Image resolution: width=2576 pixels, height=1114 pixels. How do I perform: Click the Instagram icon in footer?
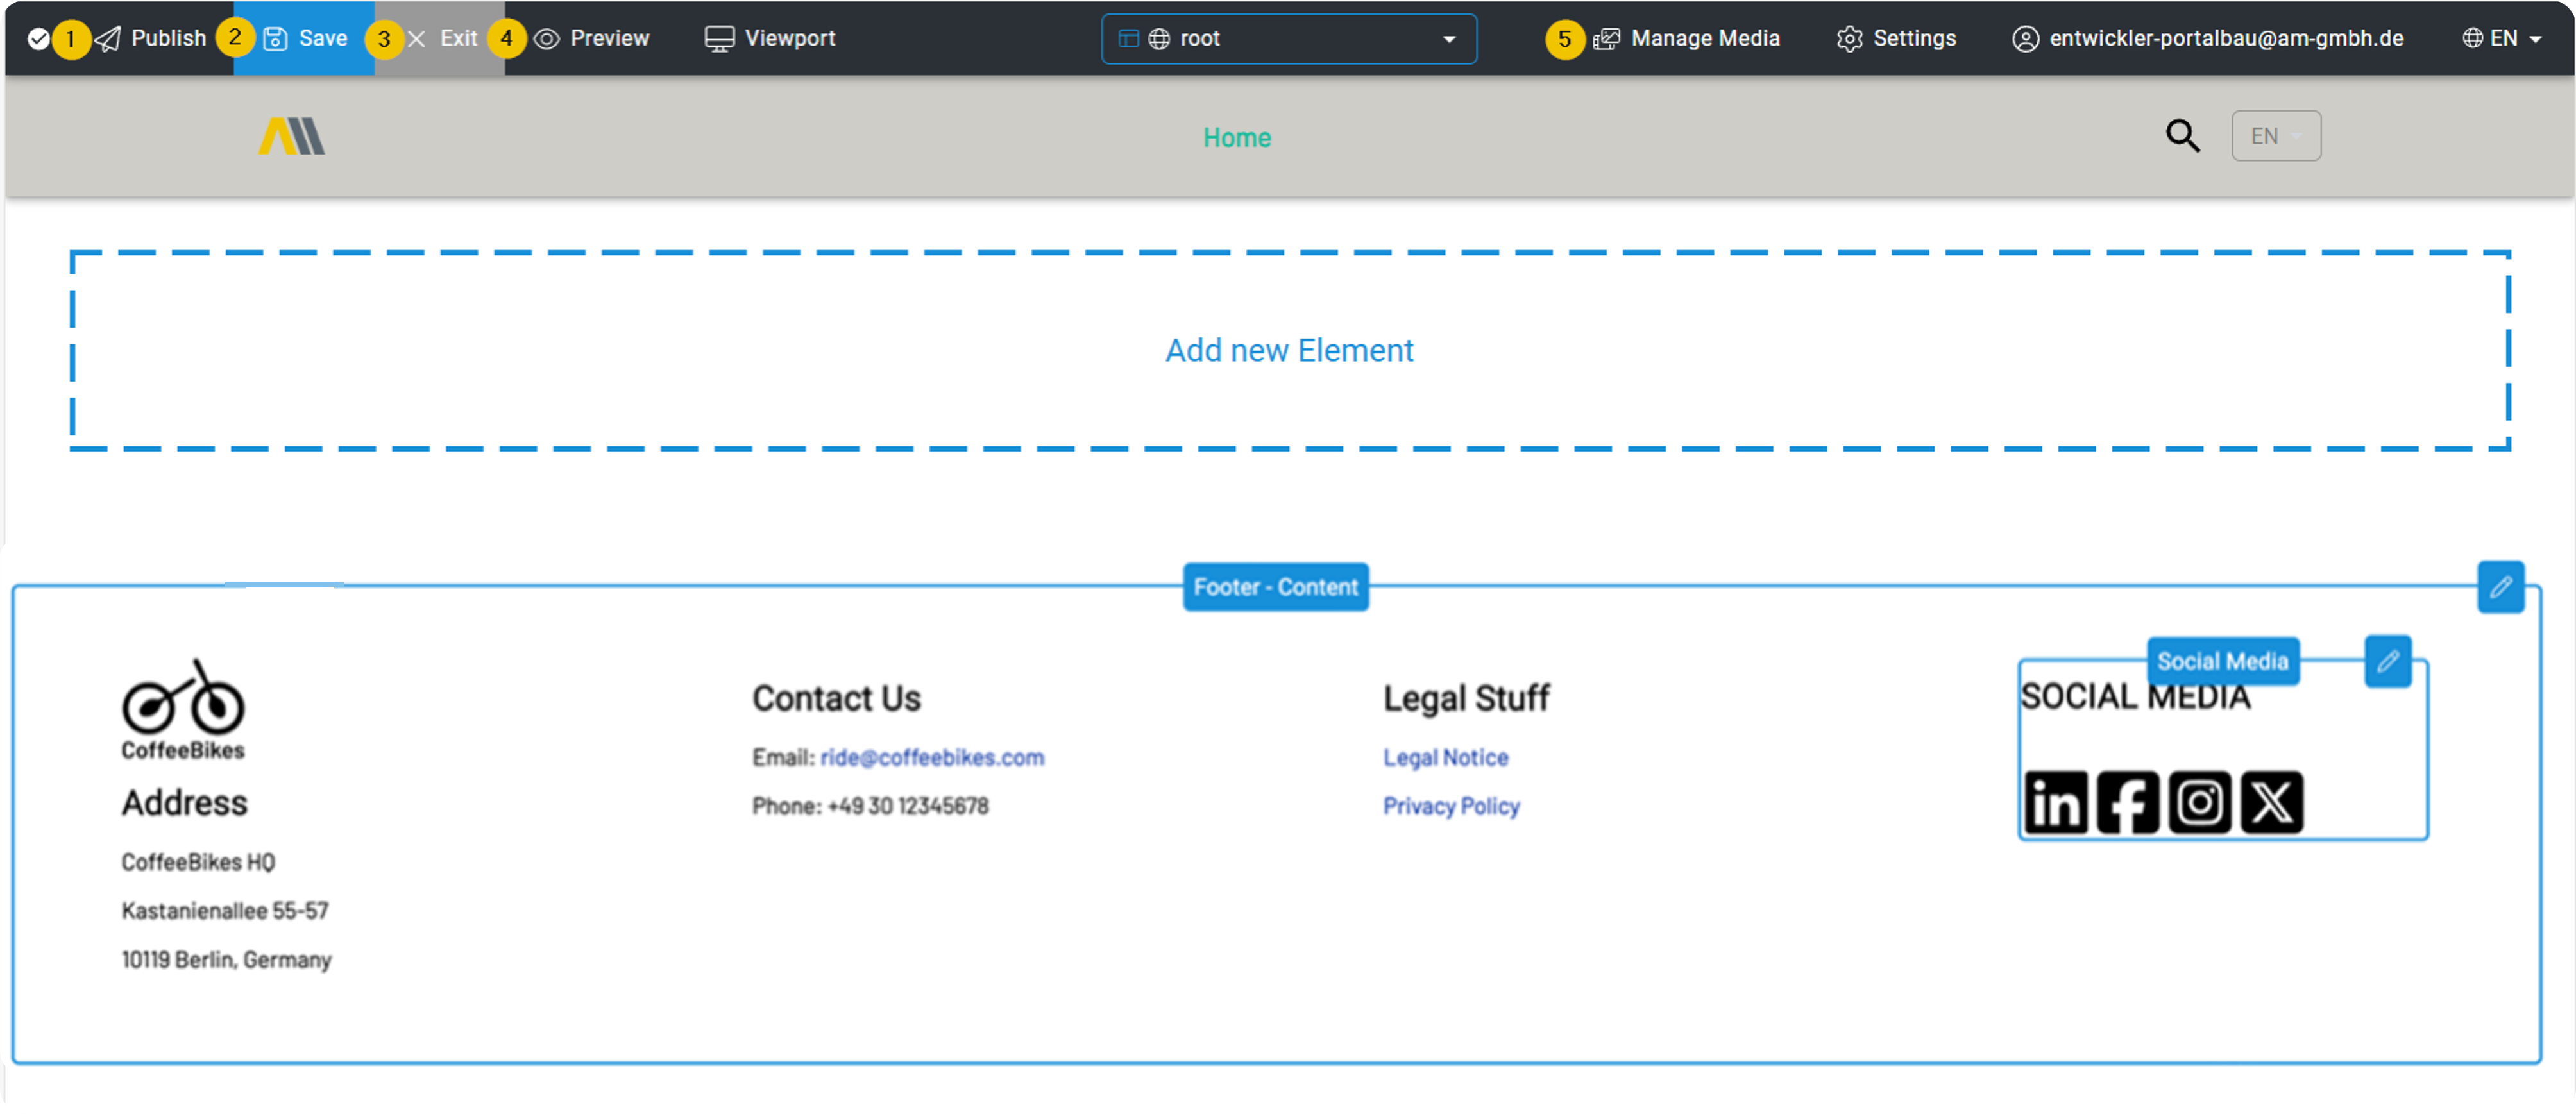[2199, 802]
